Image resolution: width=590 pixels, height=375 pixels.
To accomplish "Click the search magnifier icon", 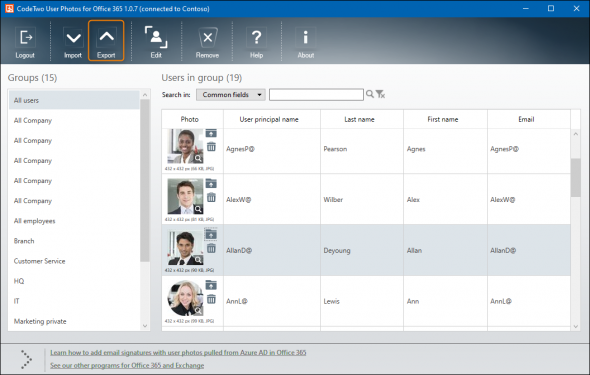I will 370,94.
